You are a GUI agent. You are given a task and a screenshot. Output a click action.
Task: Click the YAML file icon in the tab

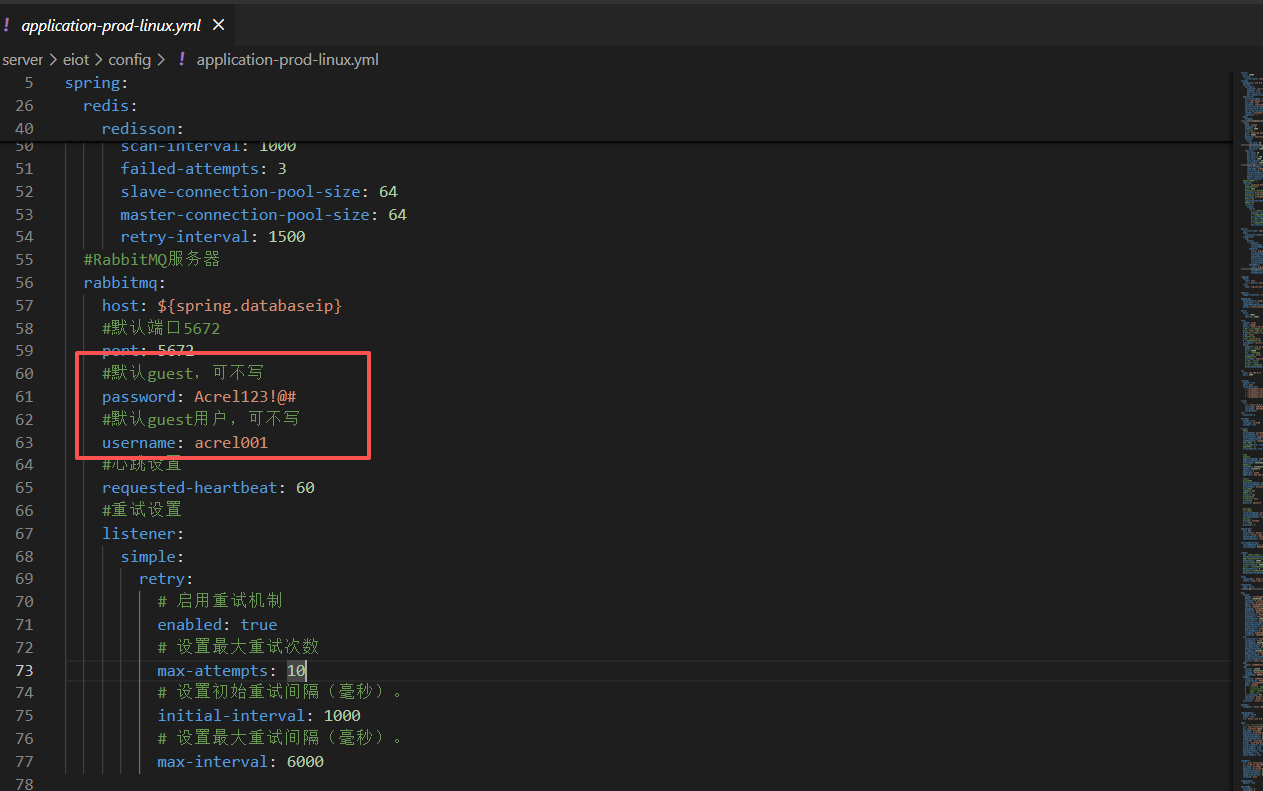[7, 25]
